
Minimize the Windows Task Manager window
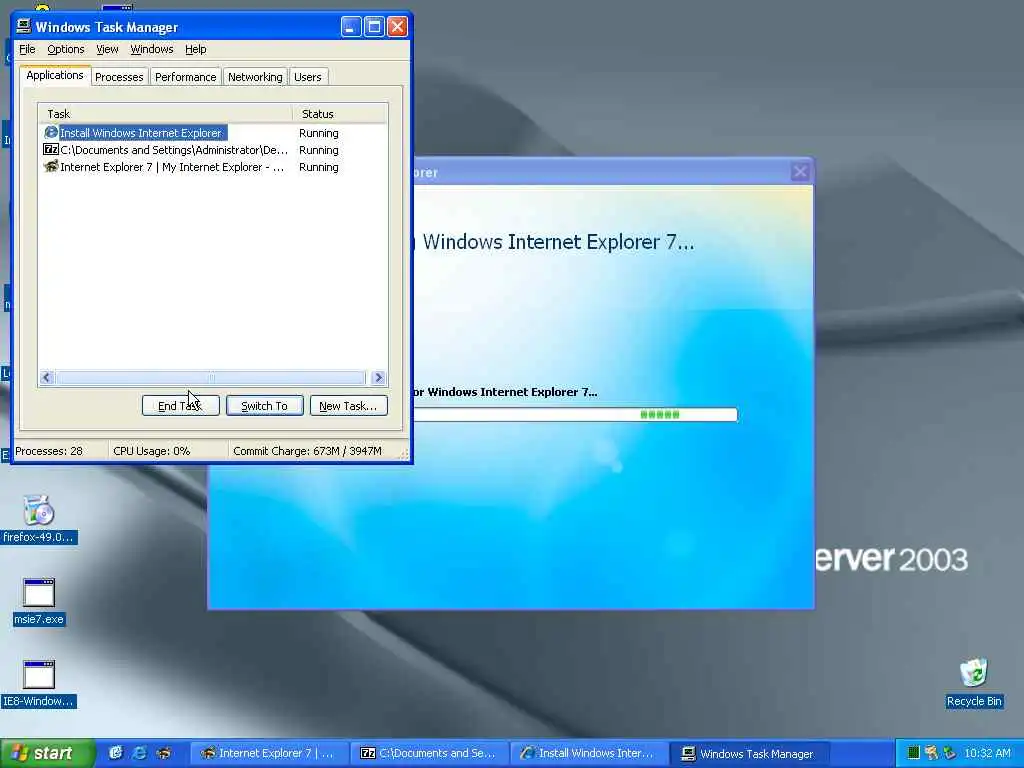351,27
